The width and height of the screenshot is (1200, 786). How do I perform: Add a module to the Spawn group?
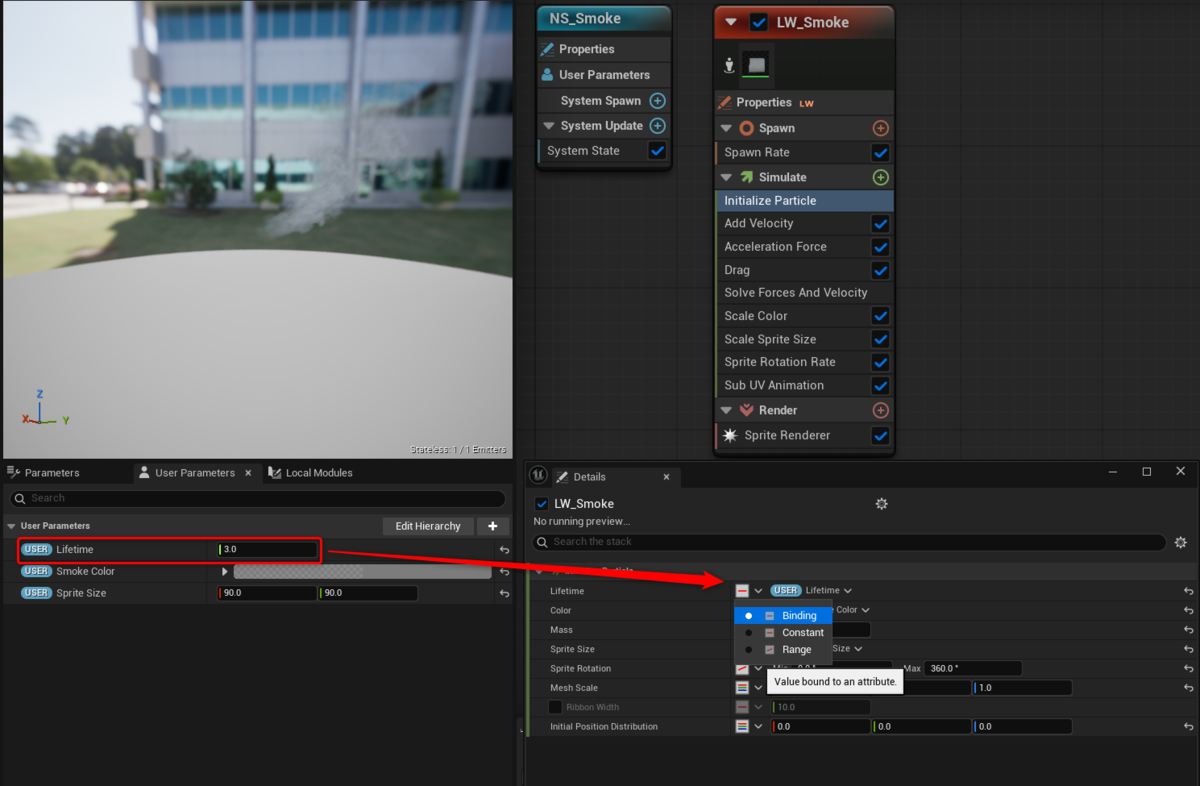(880, 128)
